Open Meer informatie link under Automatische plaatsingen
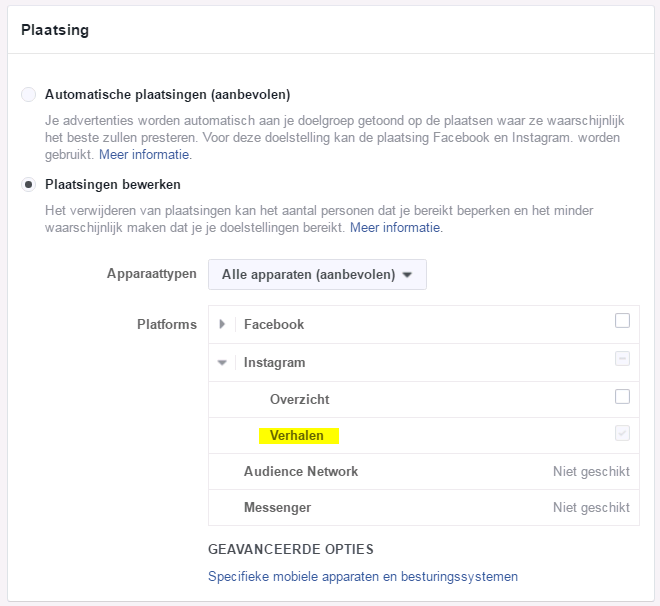This screenshot has height=606, width=660. click(x=144, y=155)
